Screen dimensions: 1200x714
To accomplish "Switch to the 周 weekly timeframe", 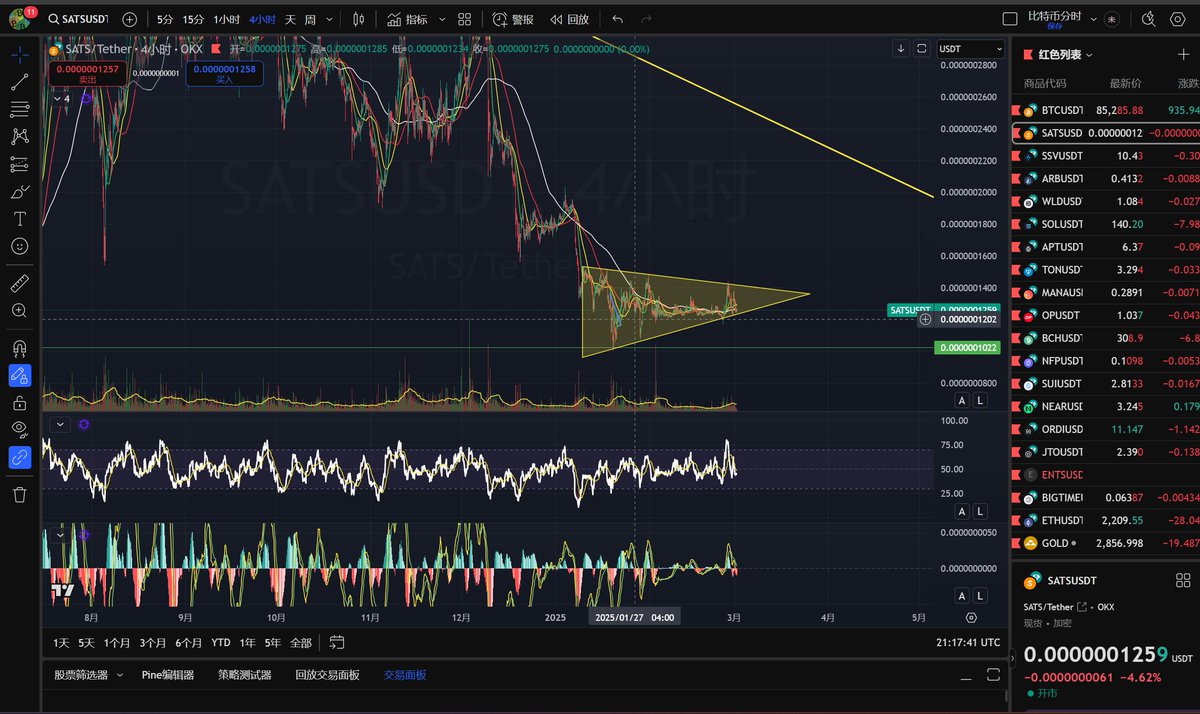I will tap(310, 19).
